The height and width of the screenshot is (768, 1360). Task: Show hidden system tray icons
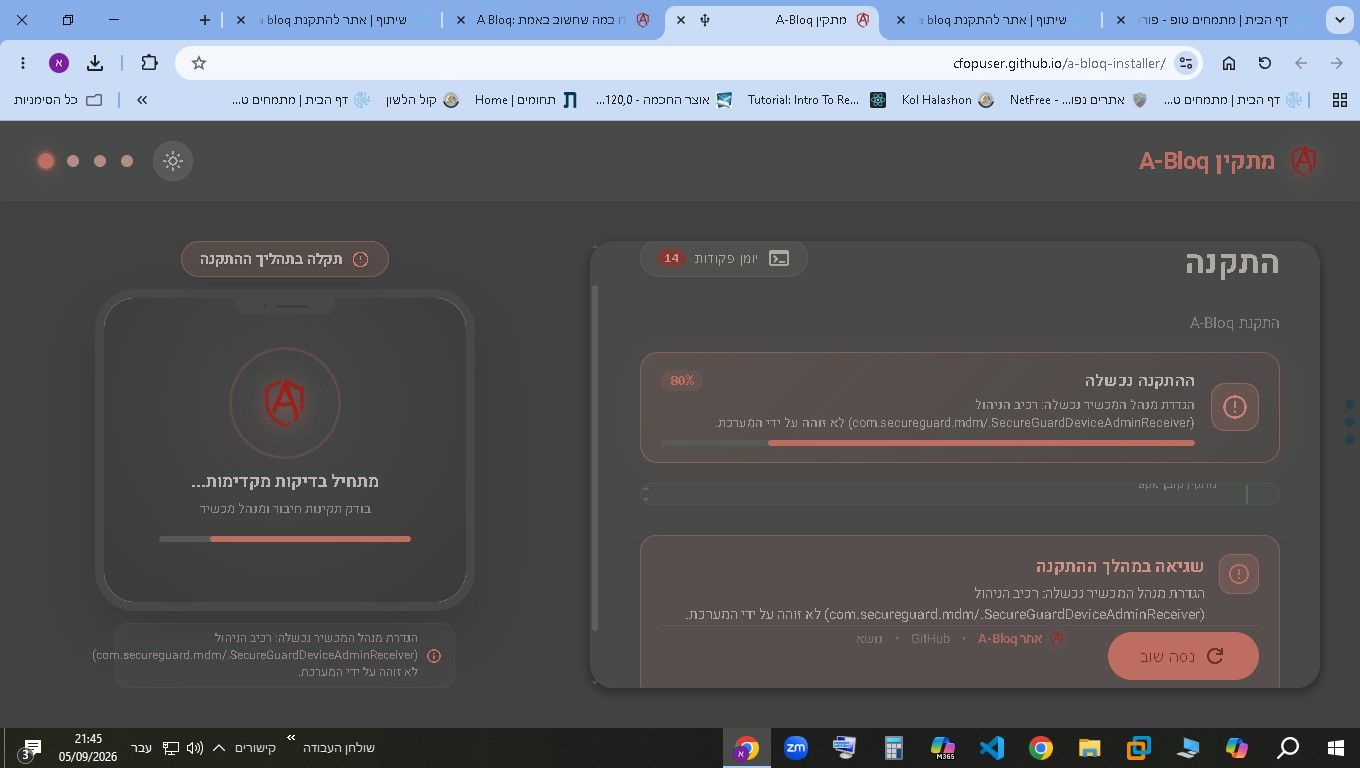(219, 748)
